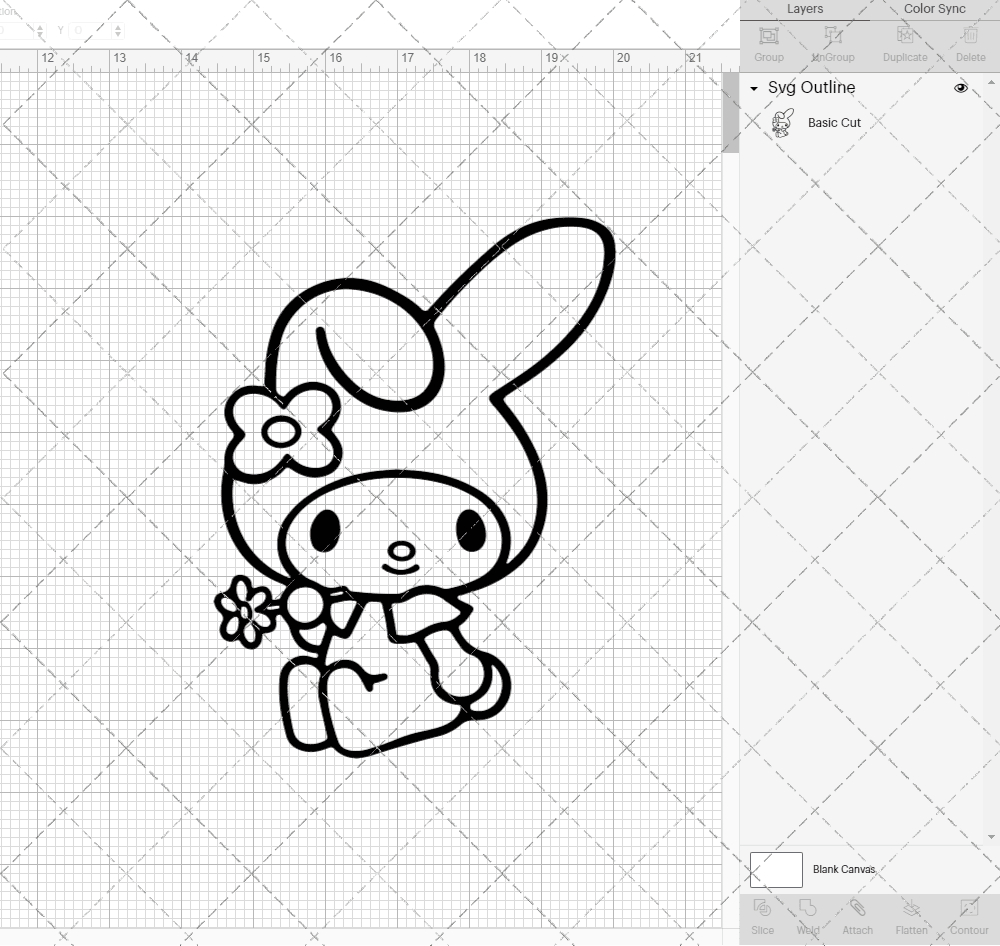Click the Blank Canvas swatch

tap(776, 869)
